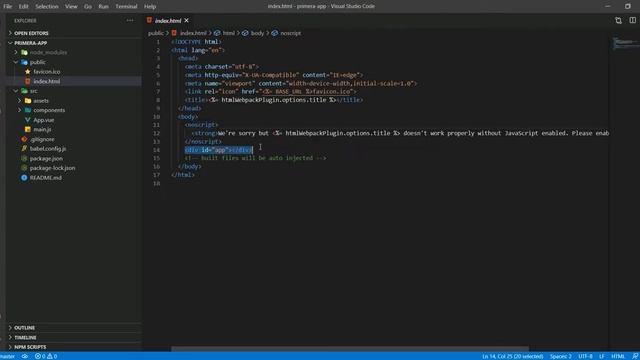Open App.vue file
640x360 pixels.
coord(44,120)
